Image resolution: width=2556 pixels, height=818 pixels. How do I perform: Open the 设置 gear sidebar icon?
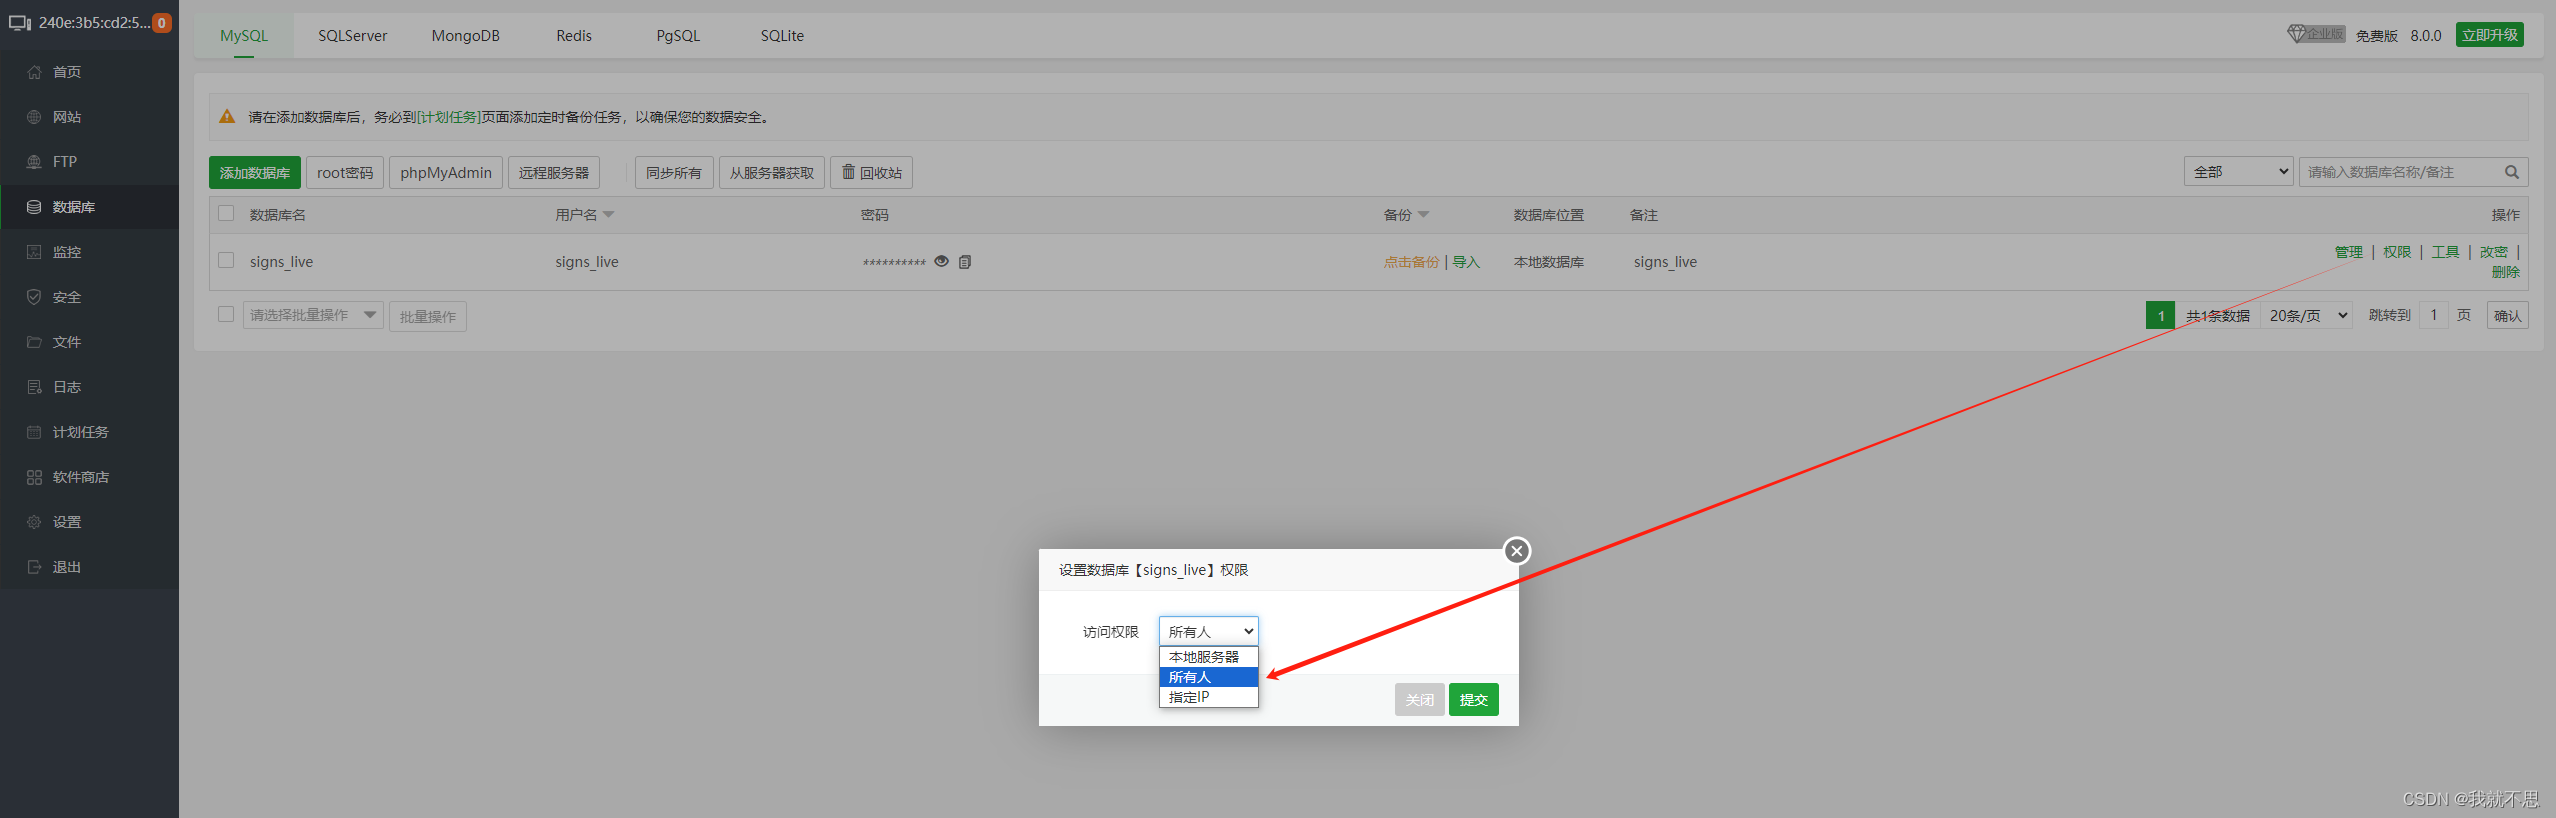(x=34, y=522)
